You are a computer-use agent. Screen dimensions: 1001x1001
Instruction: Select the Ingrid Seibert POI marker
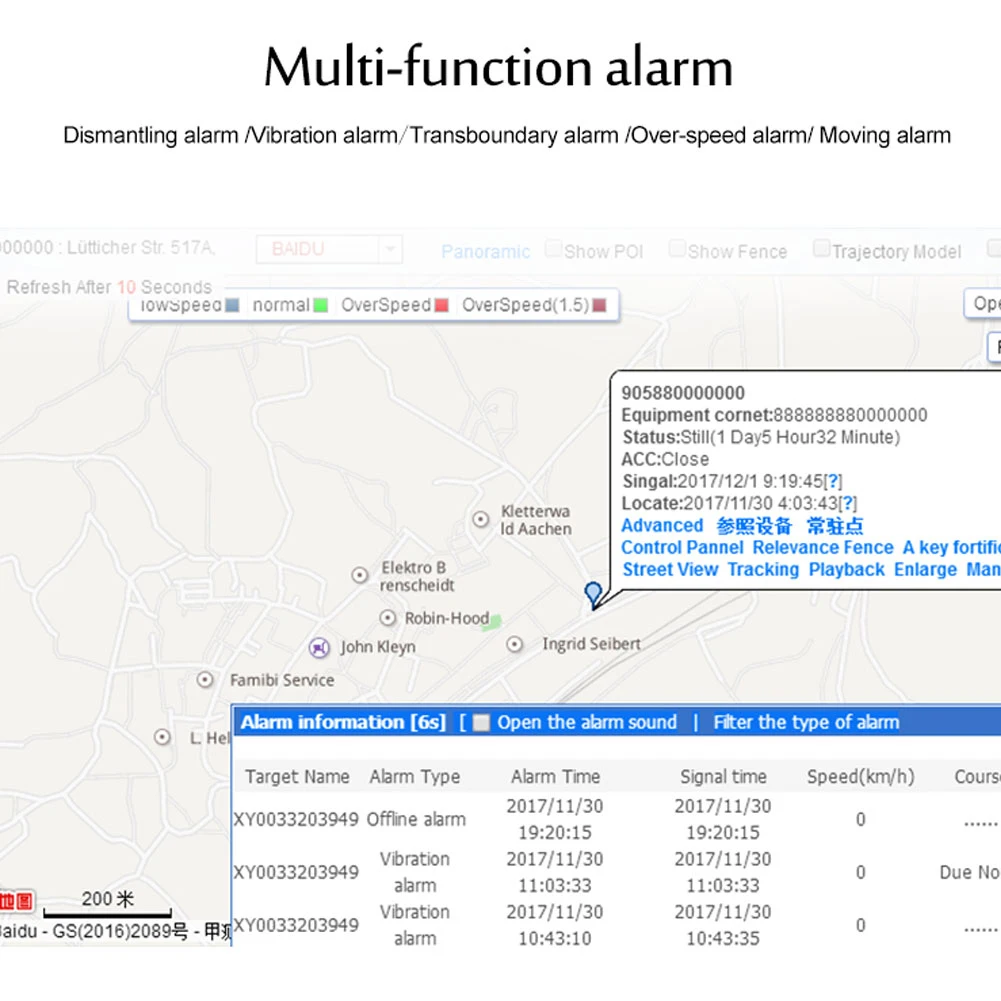(515, 644)
